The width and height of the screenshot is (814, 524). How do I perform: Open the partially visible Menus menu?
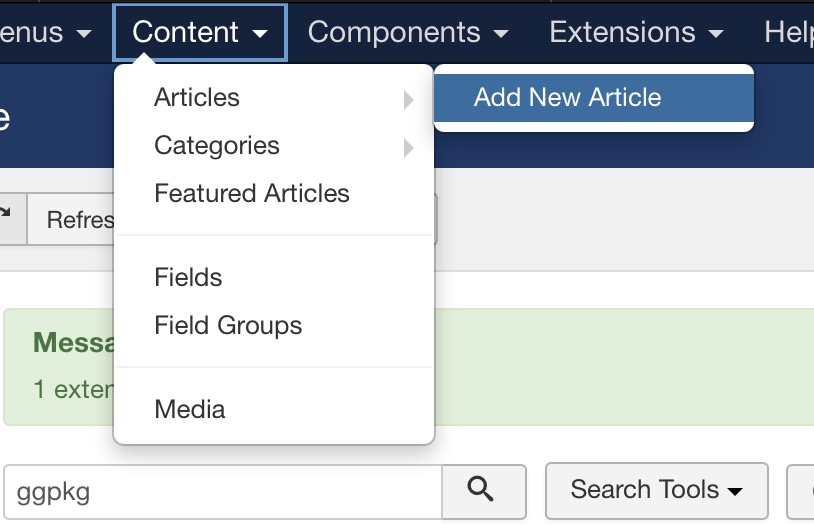[x=45, y=32]
